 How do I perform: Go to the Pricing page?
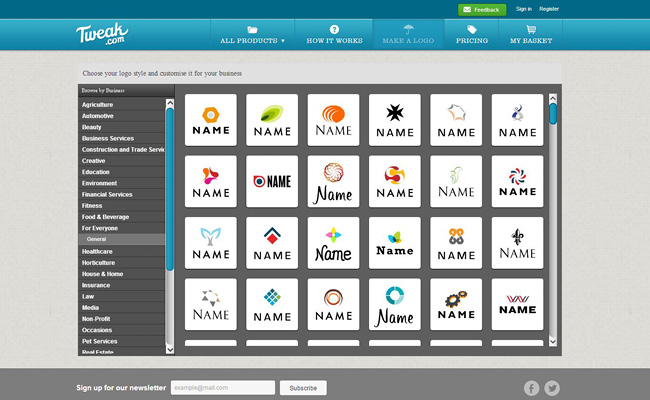471,35
